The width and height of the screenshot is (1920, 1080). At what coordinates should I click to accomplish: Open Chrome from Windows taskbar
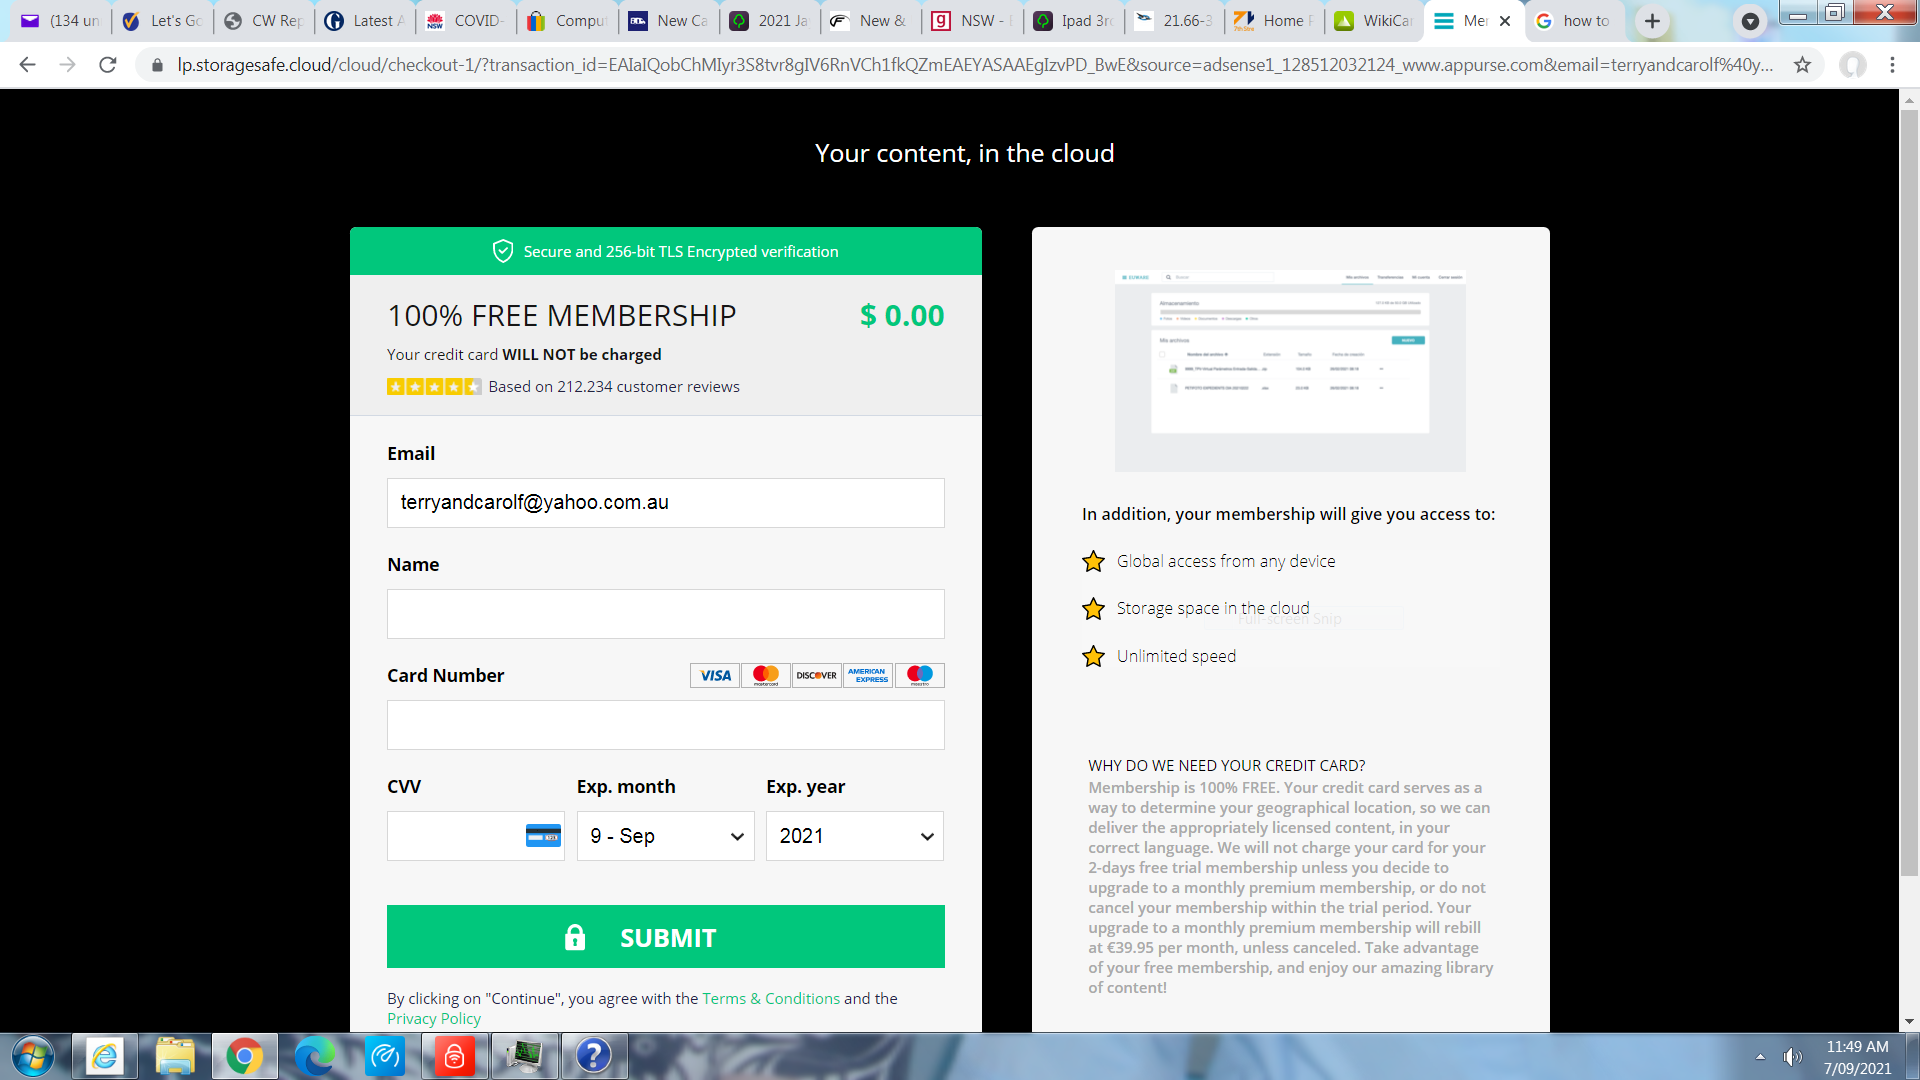(244, 1056)
